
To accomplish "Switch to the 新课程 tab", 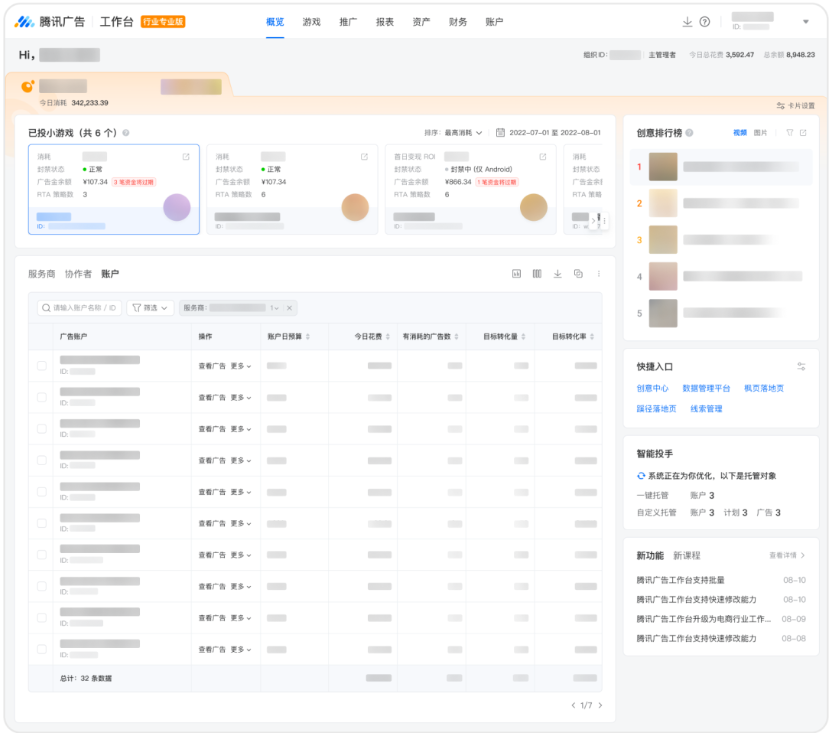I will point(687,556).
